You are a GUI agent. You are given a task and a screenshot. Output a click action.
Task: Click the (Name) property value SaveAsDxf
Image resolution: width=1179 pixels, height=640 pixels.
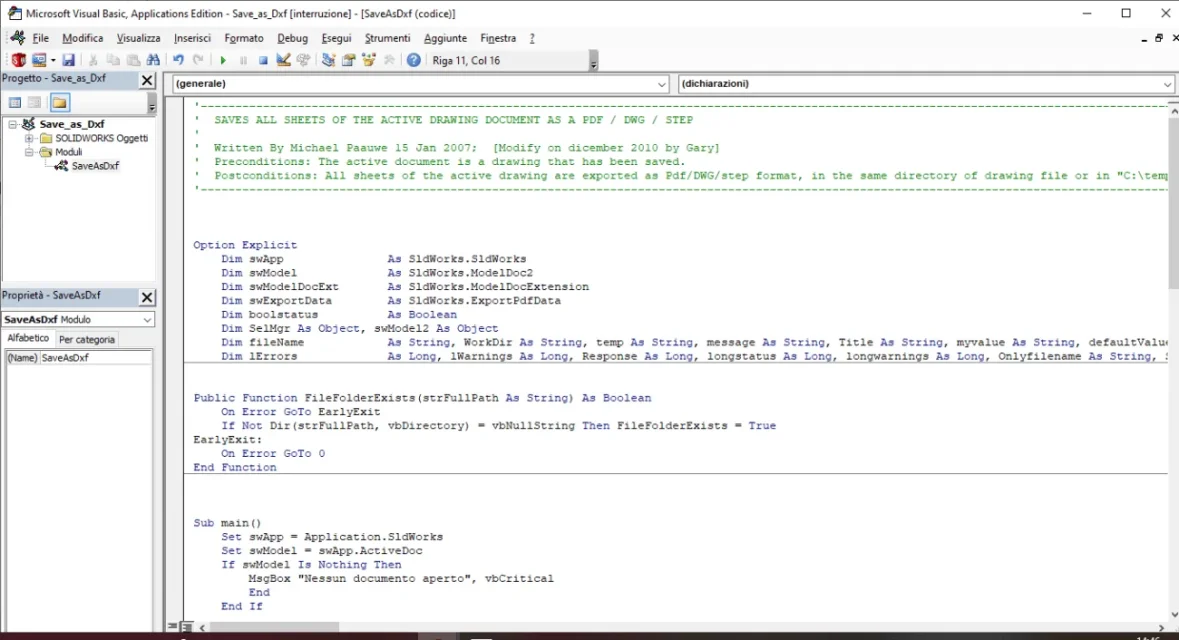pos(95,358)
